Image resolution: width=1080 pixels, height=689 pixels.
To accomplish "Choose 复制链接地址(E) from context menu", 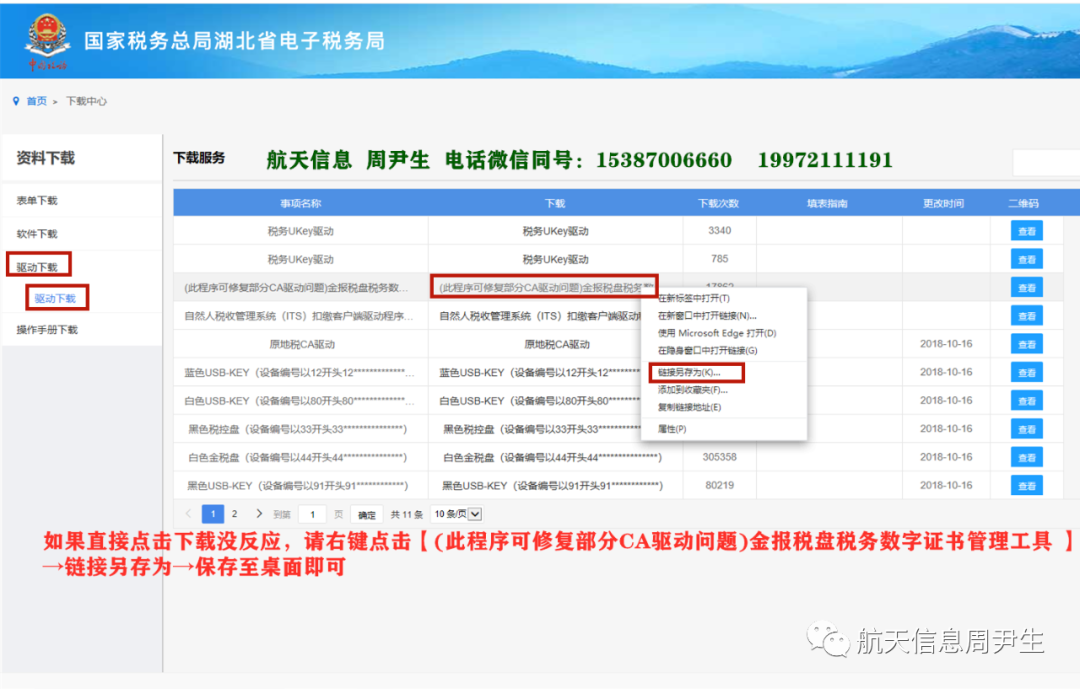I will [x=689, y=407].
